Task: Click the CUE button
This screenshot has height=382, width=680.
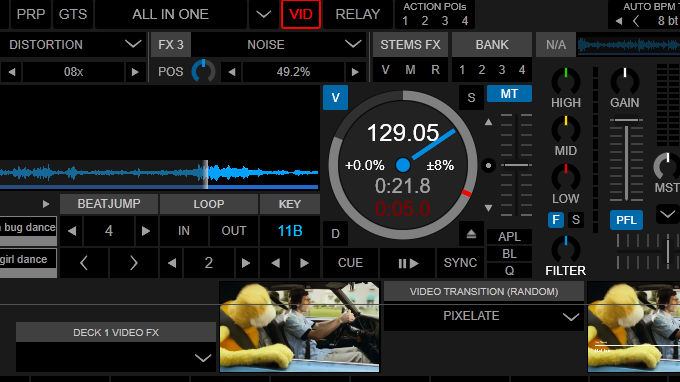Action: click(x=350, y=263)
